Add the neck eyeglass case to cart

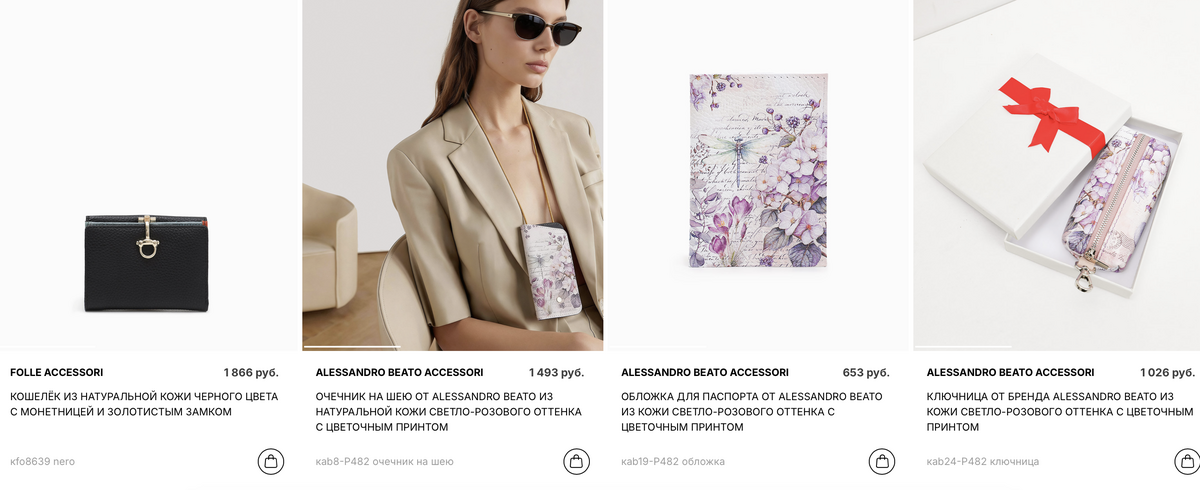point(576,461)
